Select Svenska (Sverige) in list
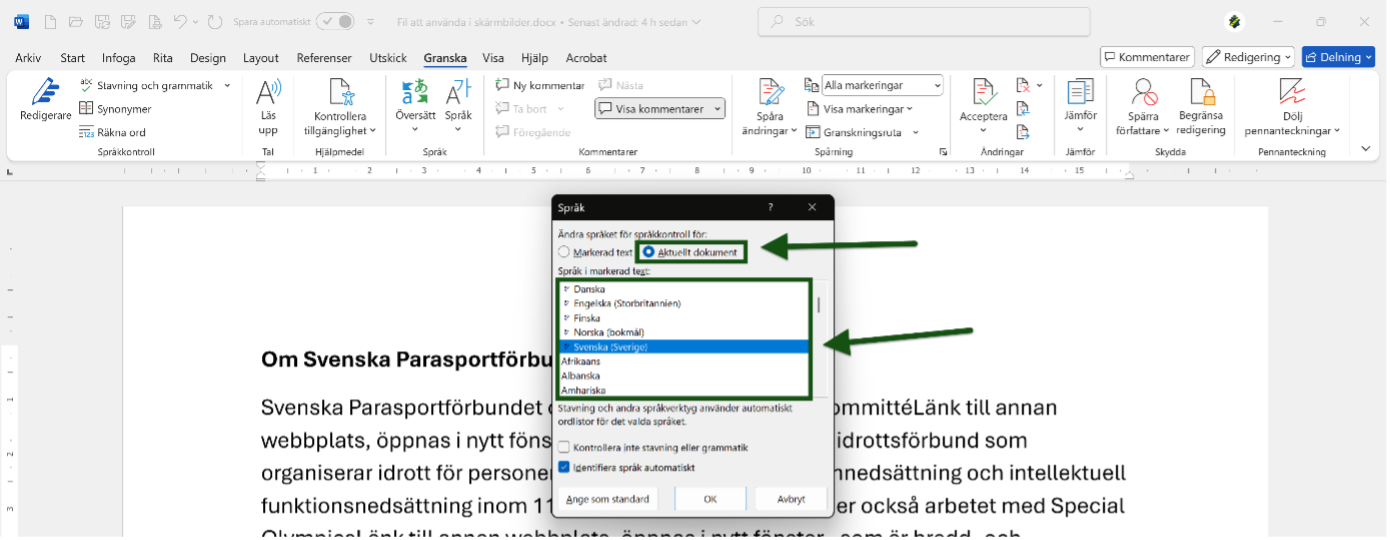Screen dimensions: 1390x540 (x=684, y=347)
